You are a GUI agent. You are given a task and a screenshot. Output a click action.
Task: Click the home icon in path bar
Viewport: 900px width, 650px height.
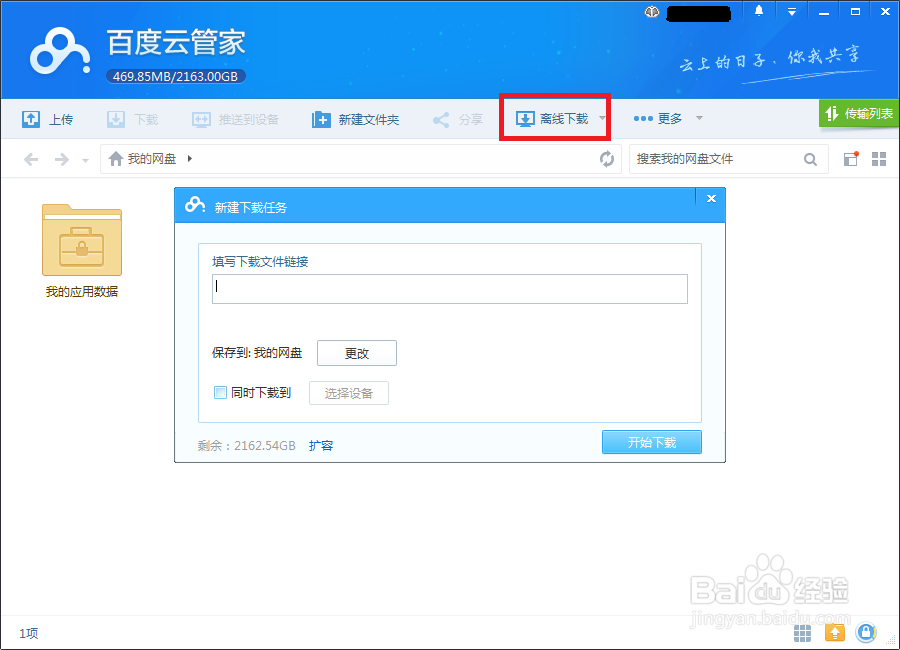click(116, 158)
